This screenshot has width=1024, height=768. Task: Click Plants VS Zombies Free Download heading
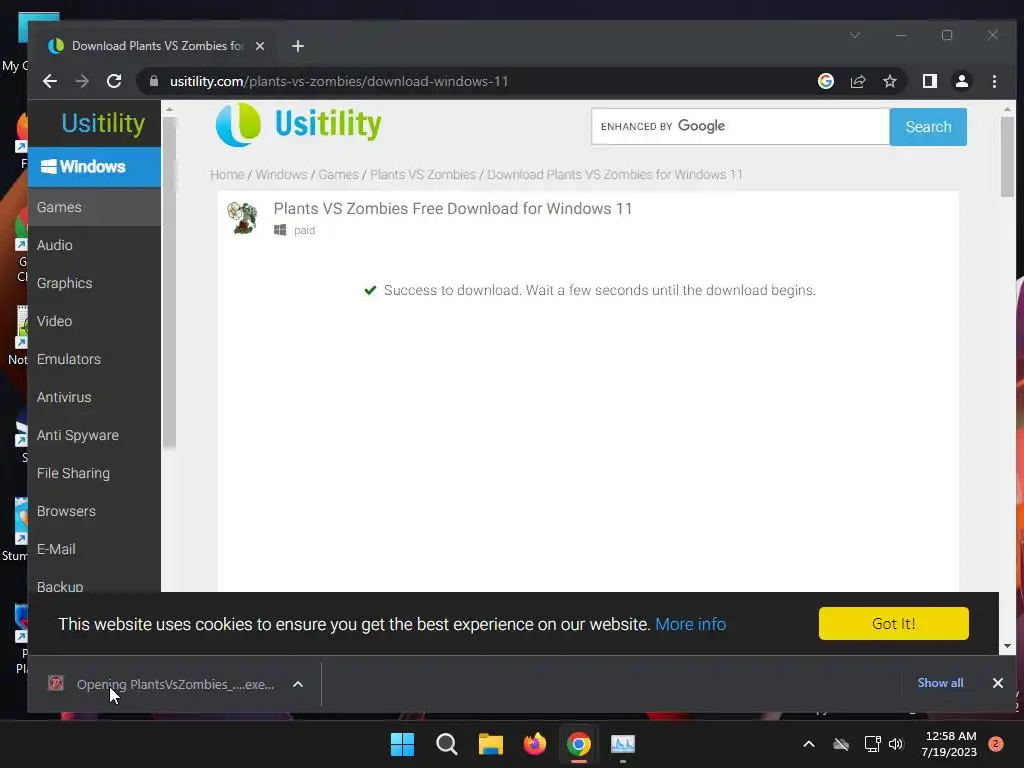[x=453, y=208]
